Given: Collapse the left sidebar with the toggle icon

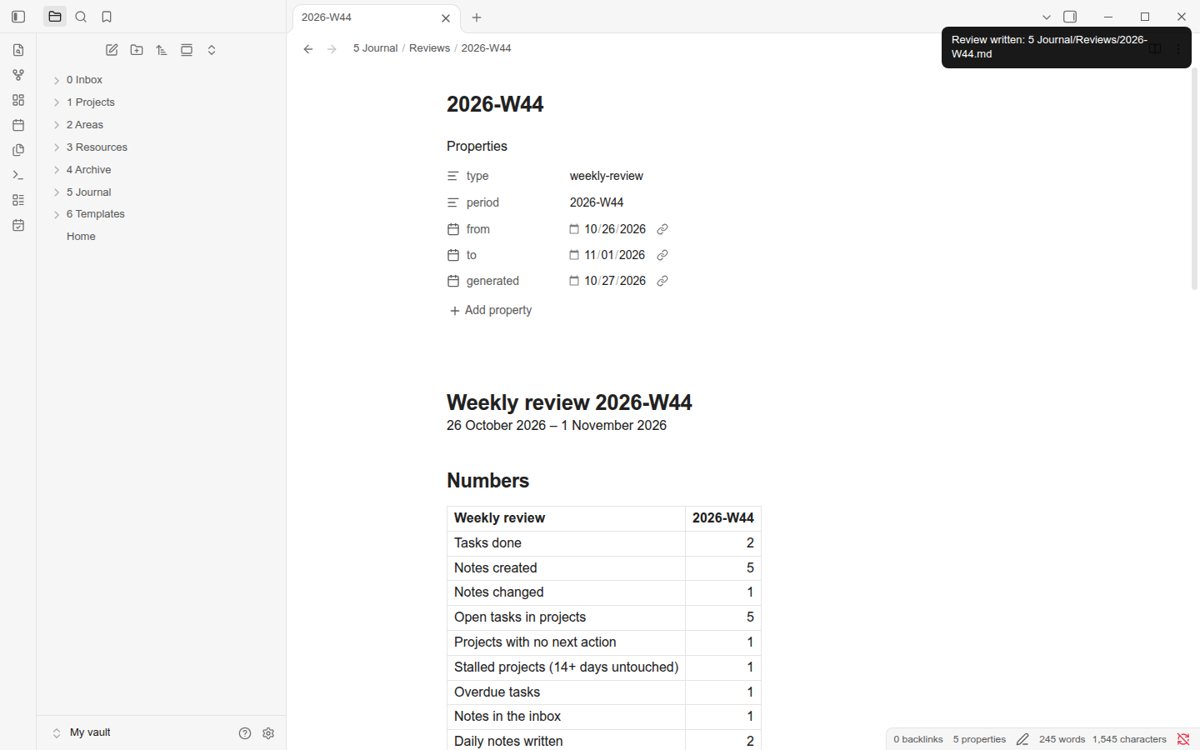Looking at the screenshot, I should (x=18, y=17).
